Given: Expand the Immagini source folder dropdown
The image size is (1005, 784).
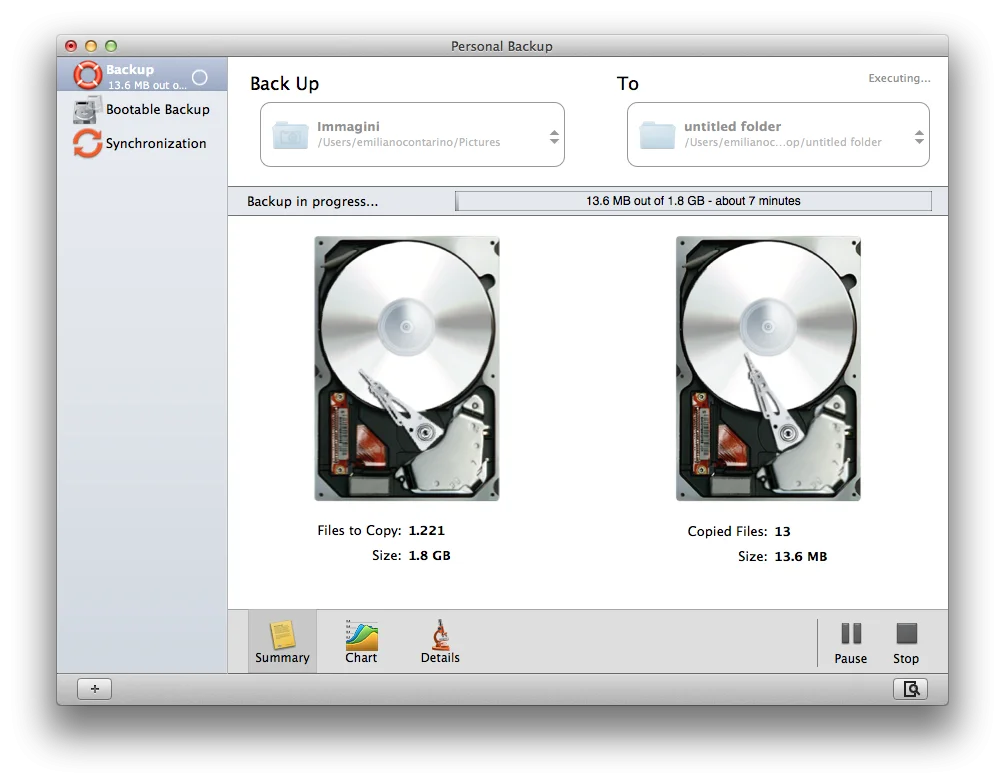Looking at the screenshot, I should coord(554,136).
